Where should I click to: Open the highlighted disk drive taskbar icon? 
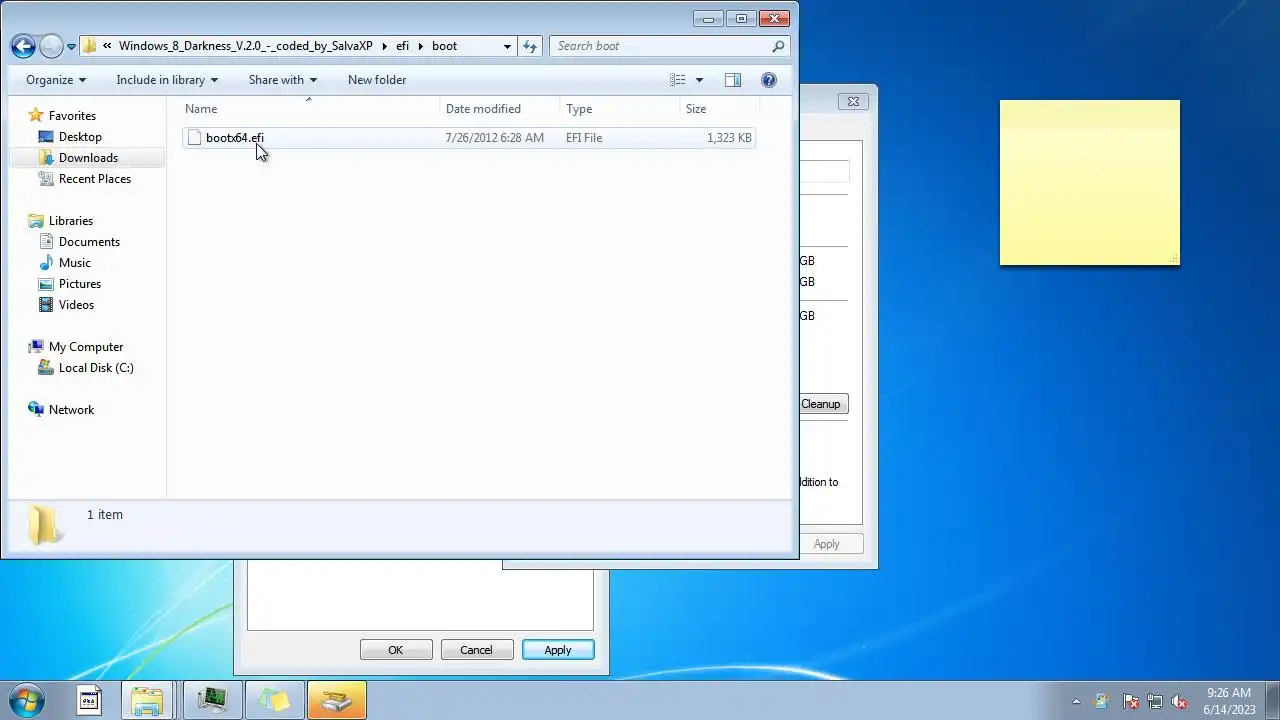pyautogui.click(x=337, y=701)
